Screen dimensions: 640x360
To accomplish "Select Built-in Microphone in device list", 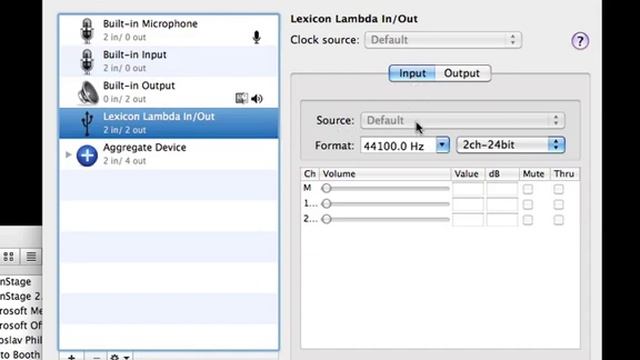I will [169, 31].
